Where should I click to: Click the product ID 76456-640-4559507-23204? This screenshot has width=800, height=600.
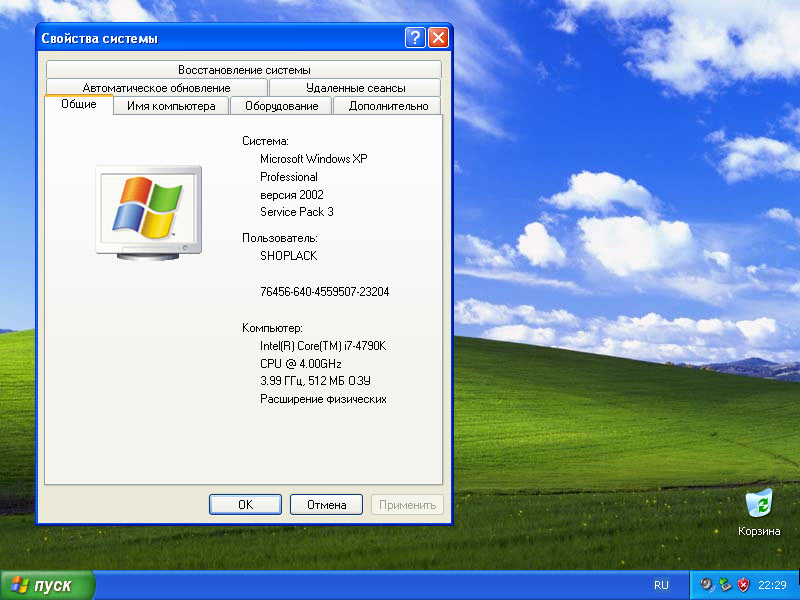324,291
